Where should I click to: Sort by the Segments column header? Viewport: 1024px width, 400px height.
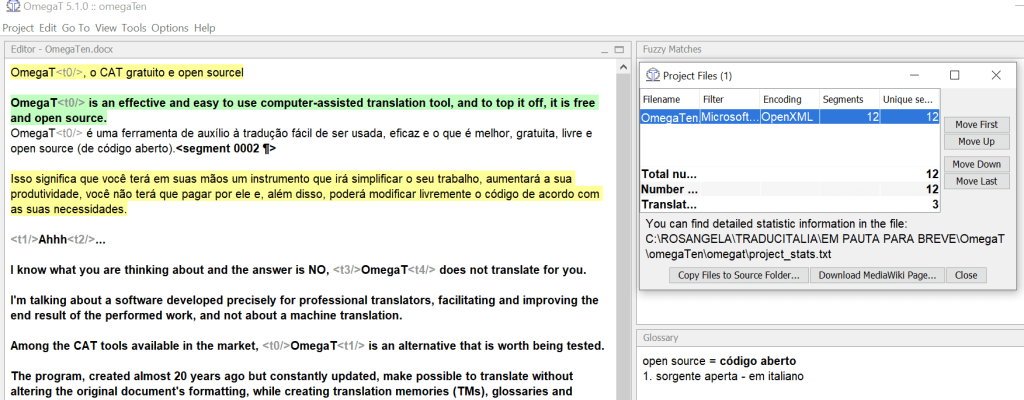849,99
